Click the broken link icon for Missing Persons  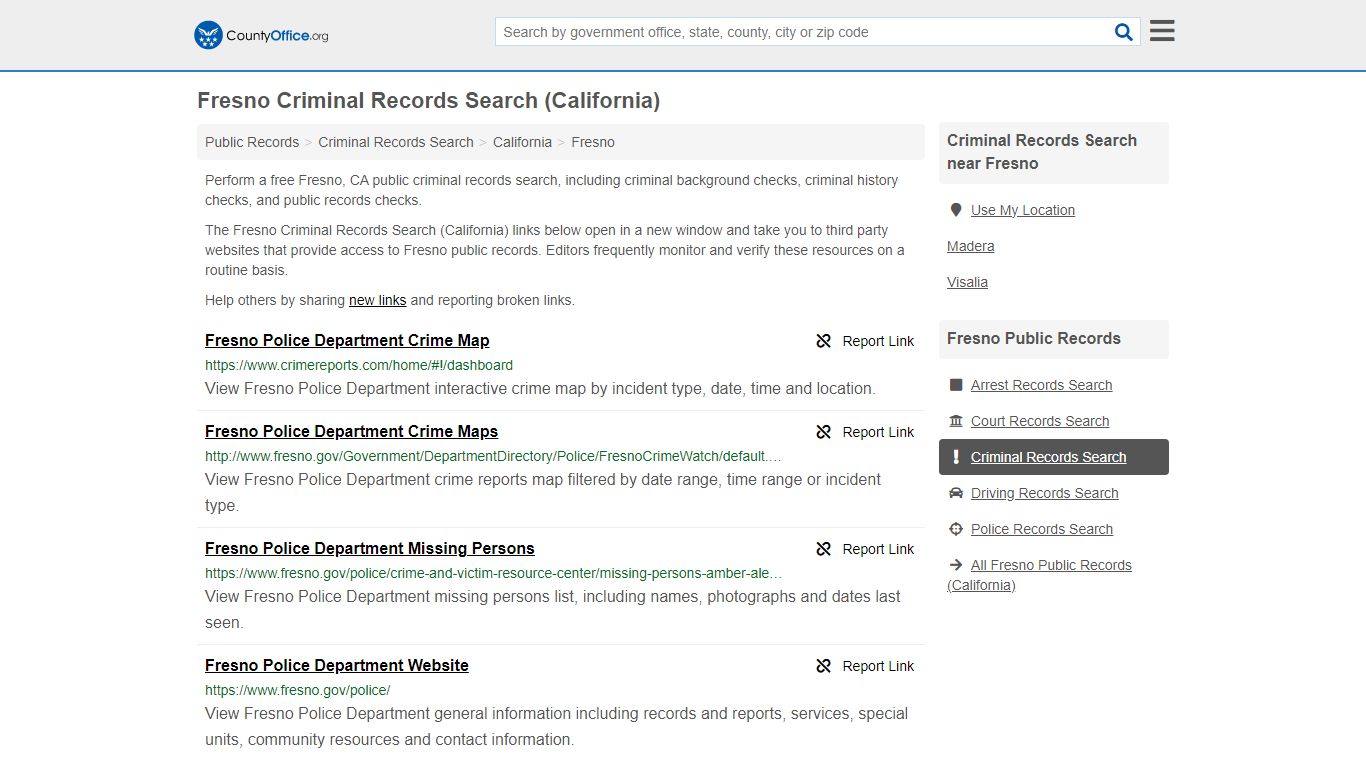click(824, 549)
